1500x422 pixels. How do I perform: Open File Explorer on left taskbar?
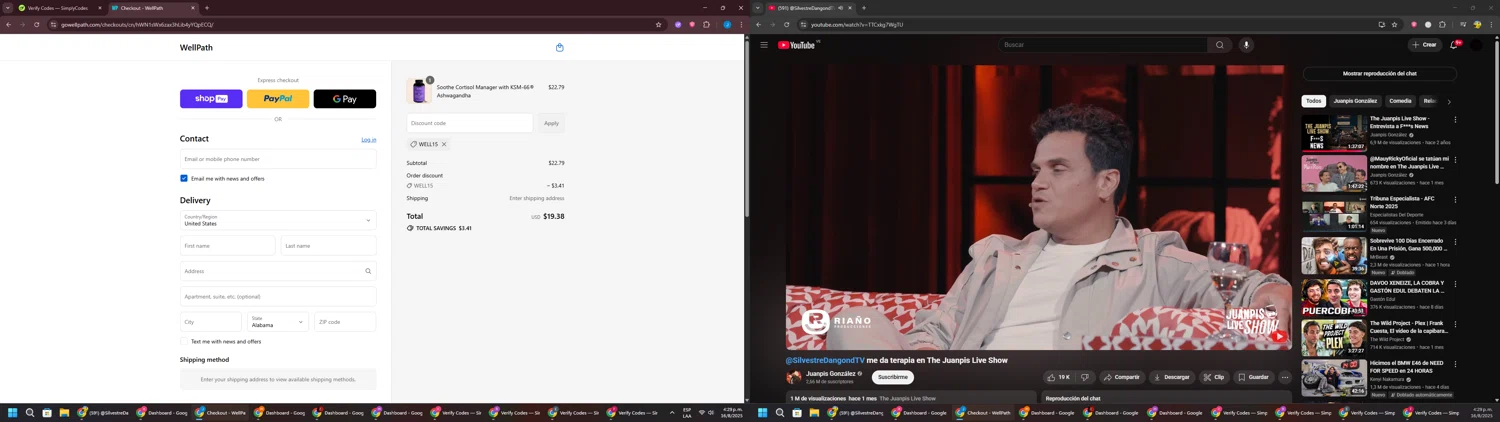pyautogui.click(x=64, y=412)
